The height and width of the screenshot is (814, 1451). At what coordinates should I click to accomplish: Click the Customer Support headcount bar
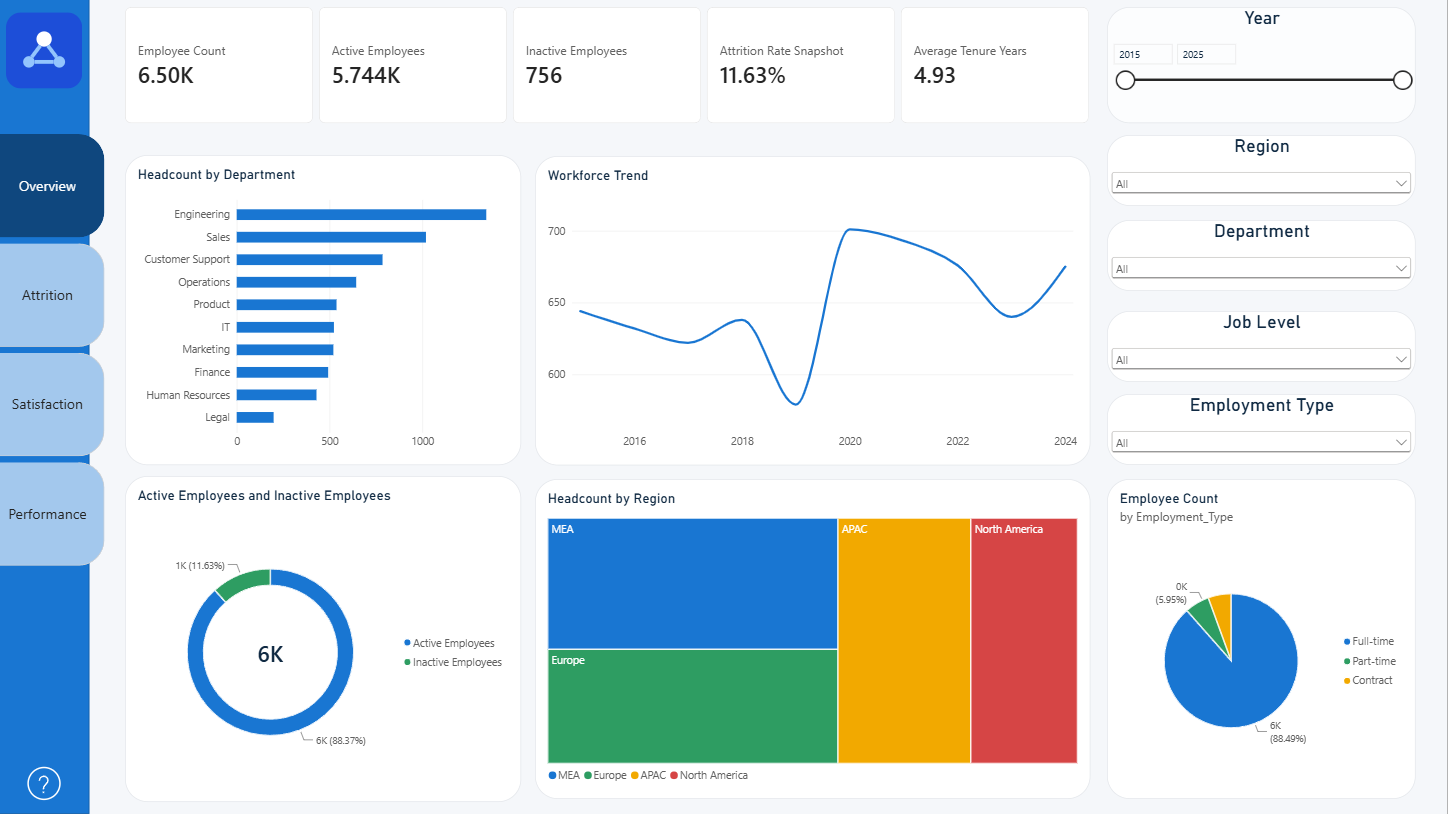point(309,259)
